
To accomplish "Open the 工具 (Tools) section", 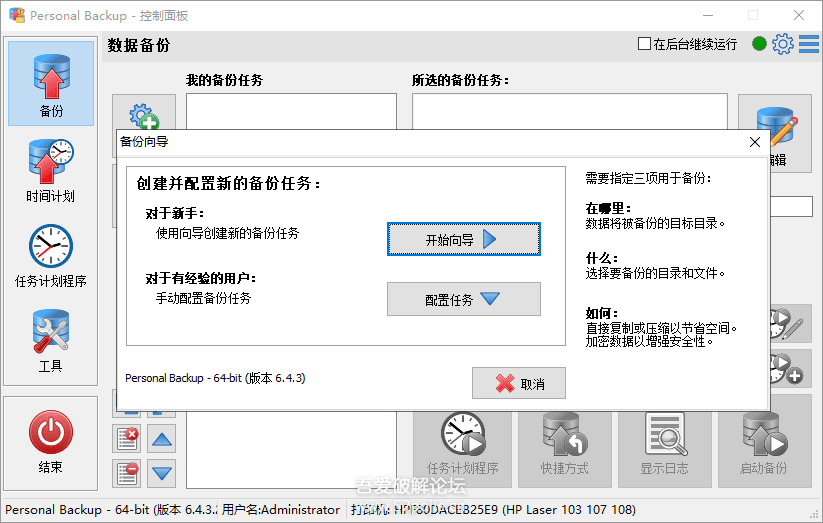I will [51, 340].
